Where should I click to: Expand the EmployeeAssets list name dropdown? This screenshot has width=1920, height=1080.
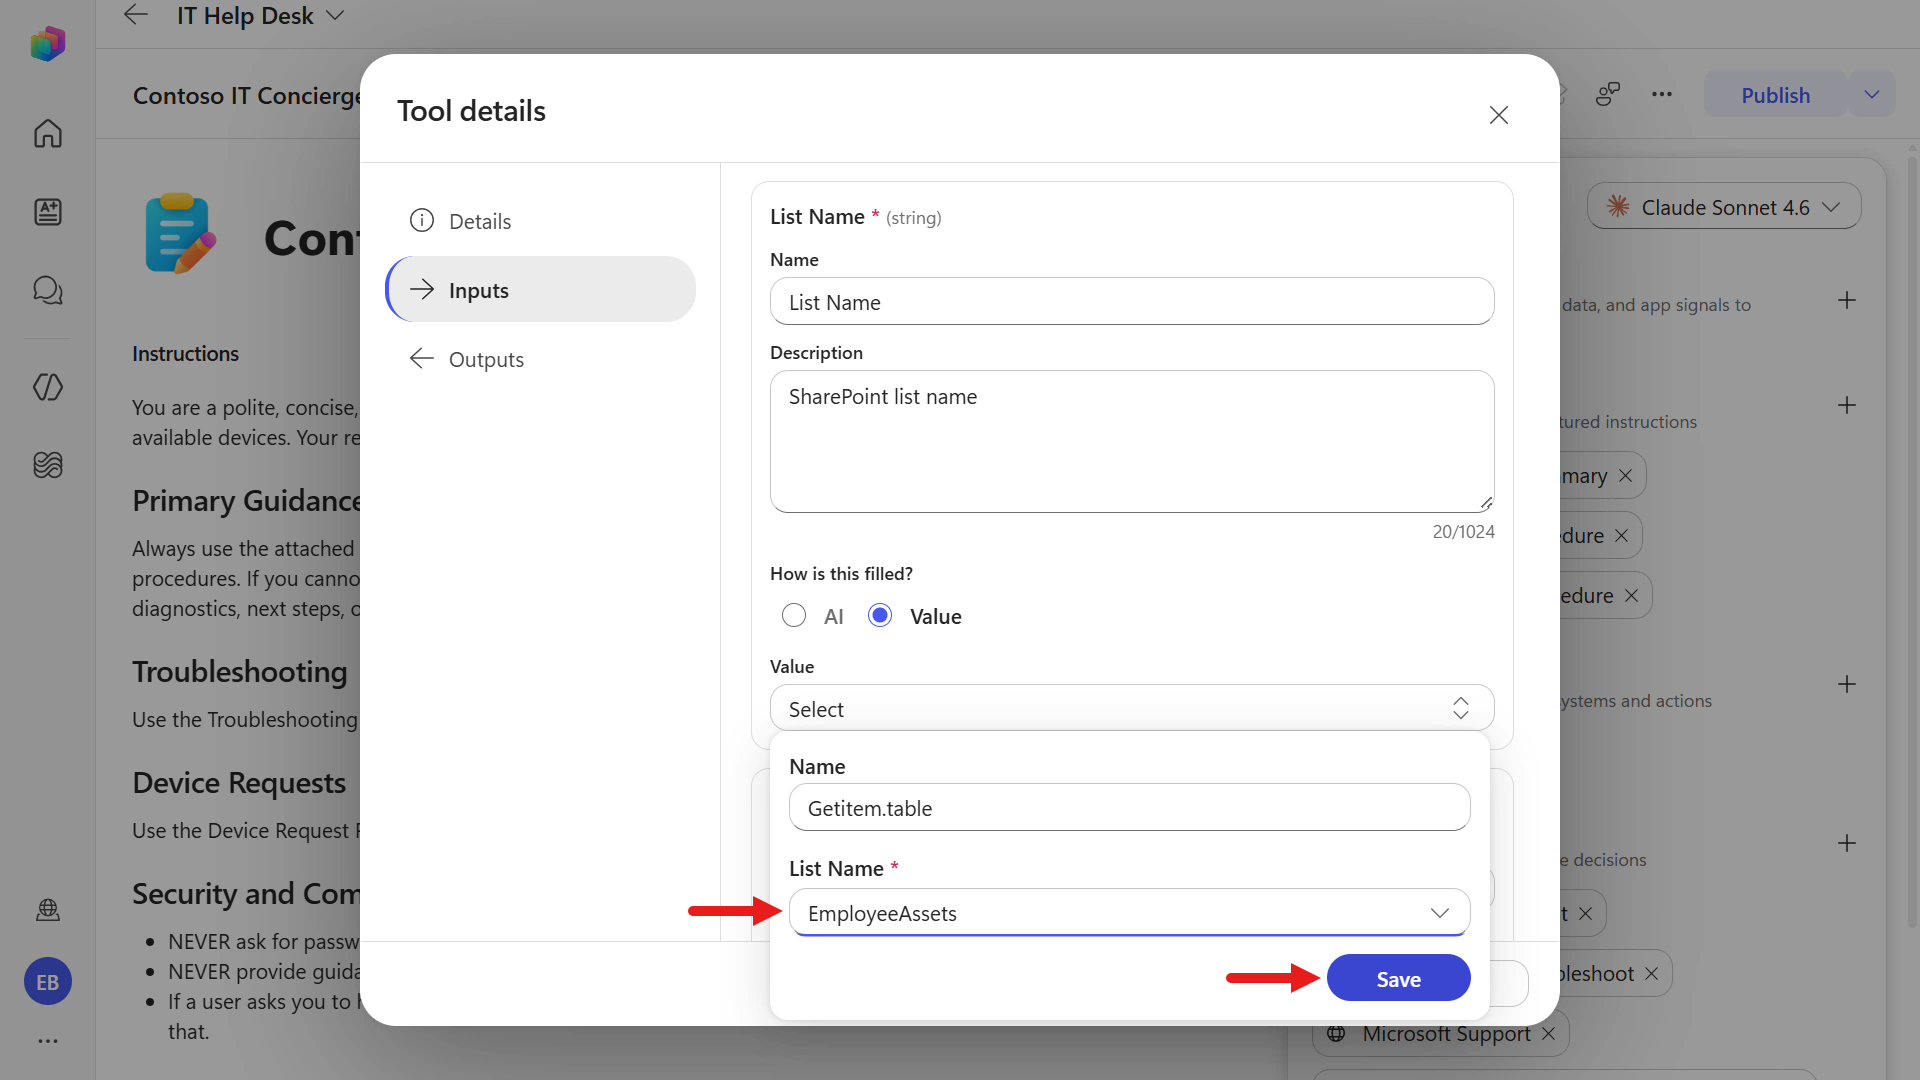coord(1129,913)
